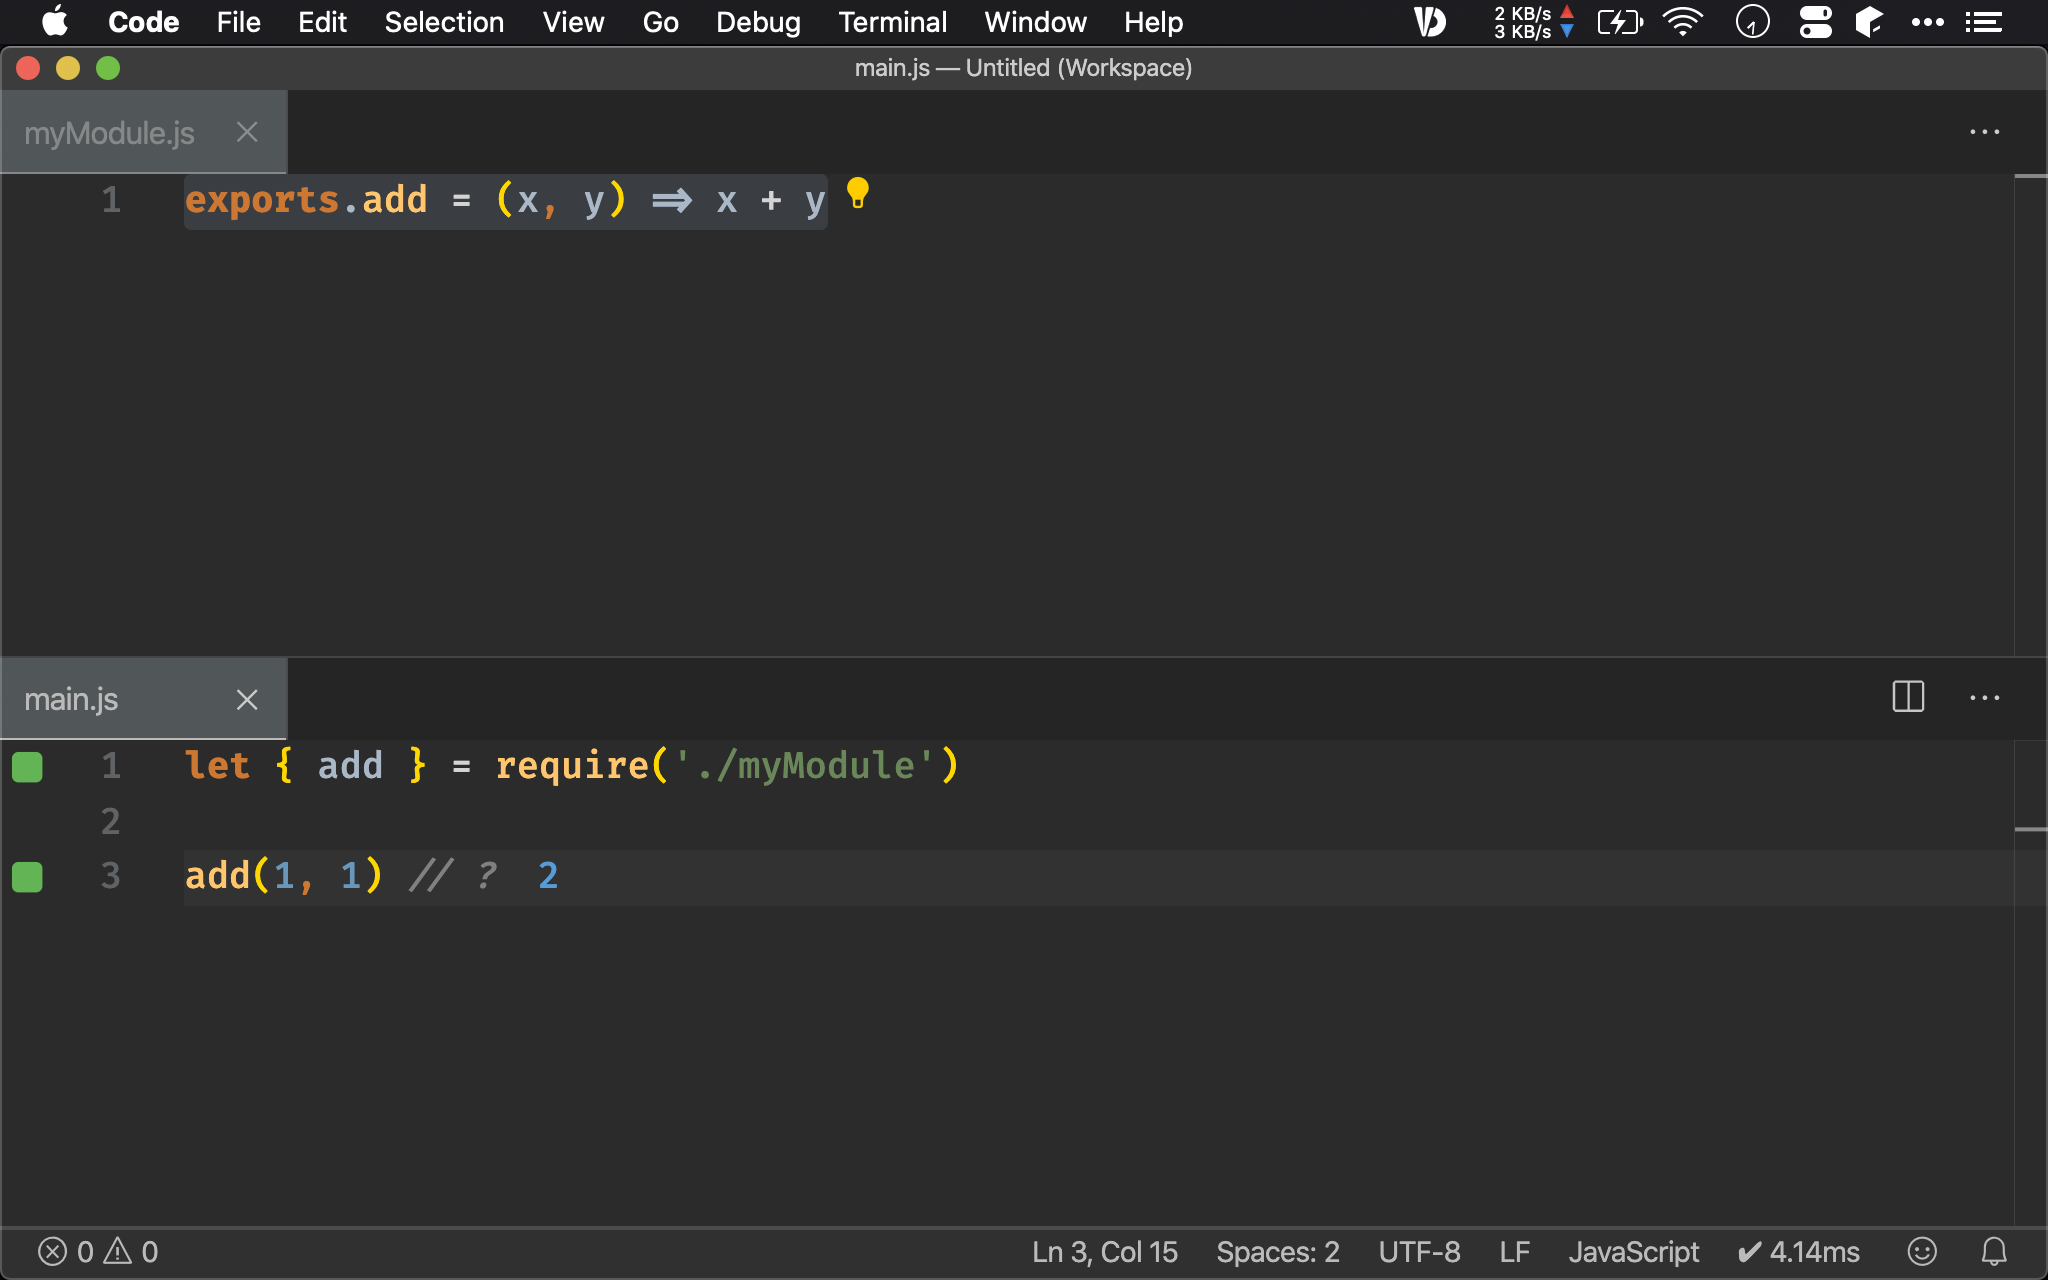Click the 4.14ms Quokka timing status
Image resolution: width=2048 pixels, height=1280 pixels.
coord(1798,1251)
